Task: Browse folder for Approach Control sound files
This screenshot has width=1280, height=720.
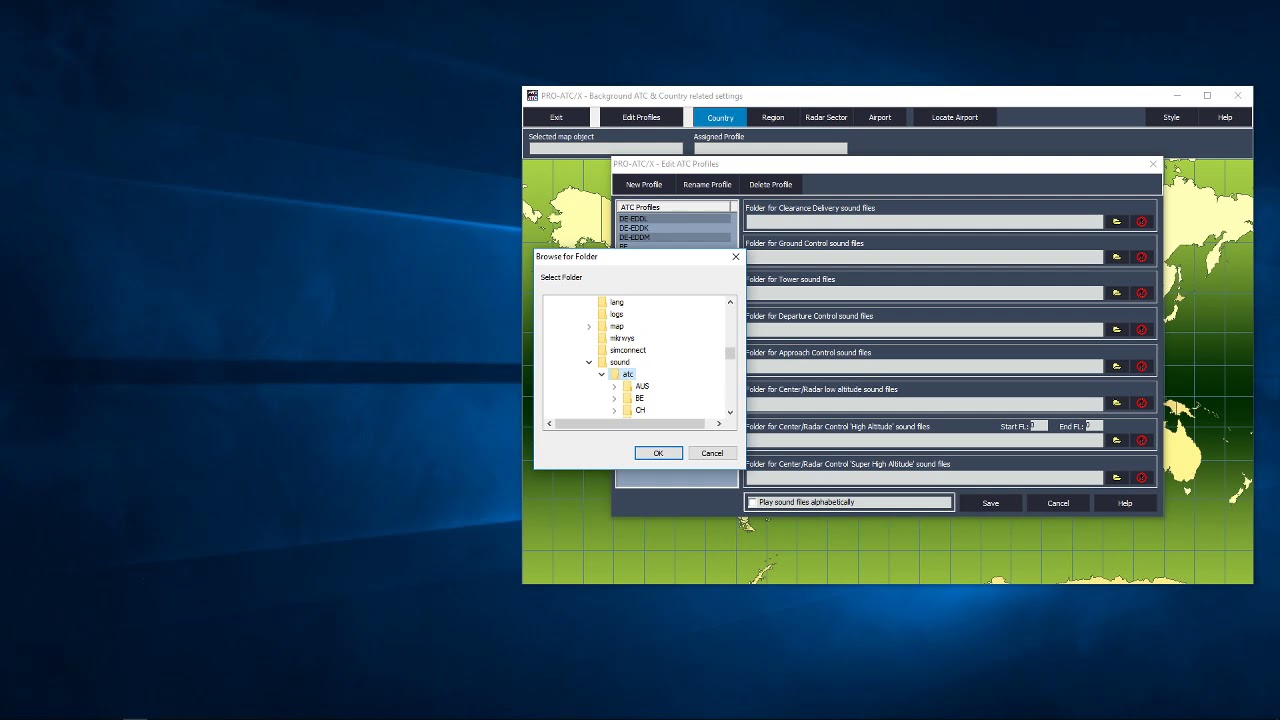Action: click(1117, 367)
